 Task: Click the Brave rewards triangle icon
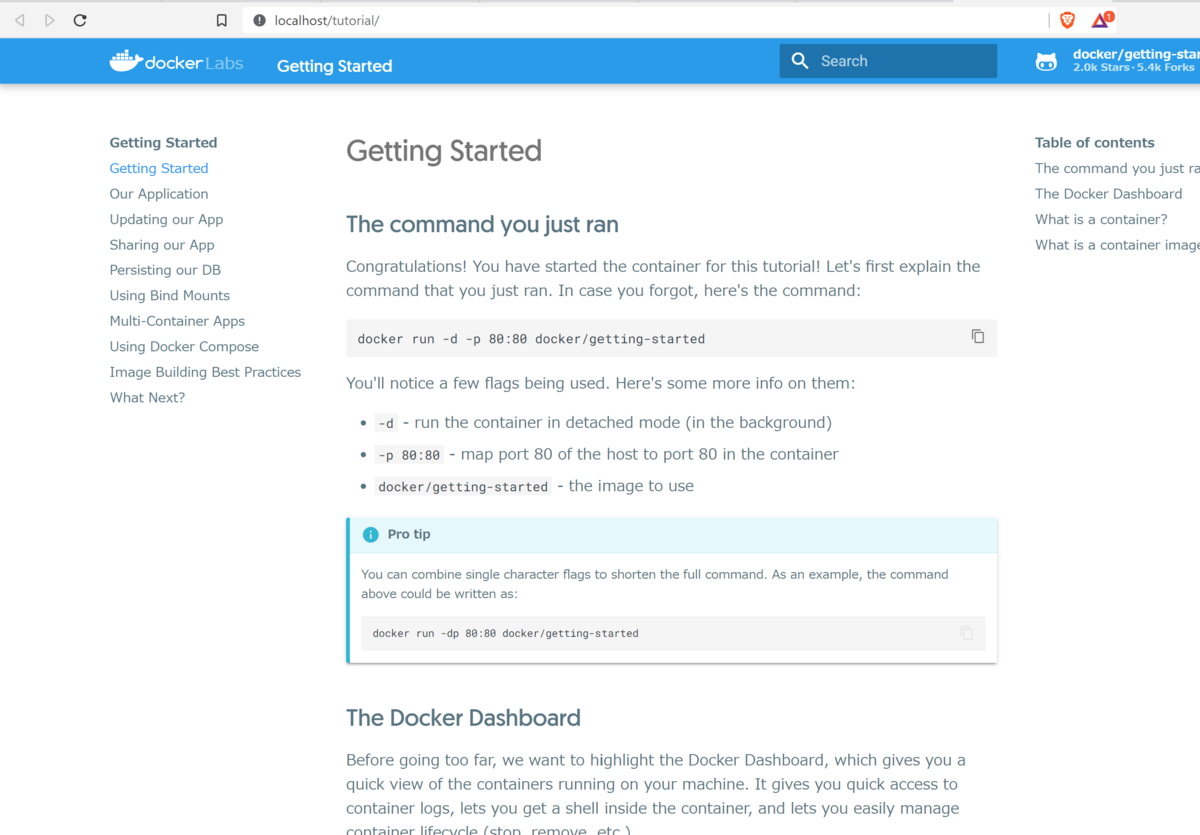pos(1101,20)
